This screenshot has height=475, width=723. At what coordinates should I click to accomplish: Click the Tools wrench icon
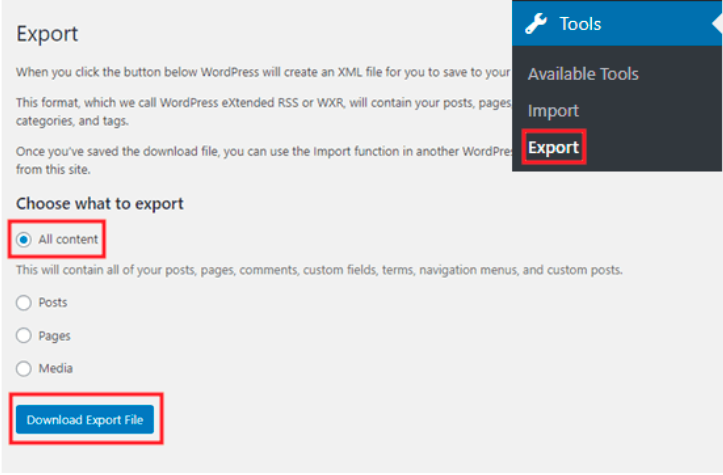pos(536,24)
